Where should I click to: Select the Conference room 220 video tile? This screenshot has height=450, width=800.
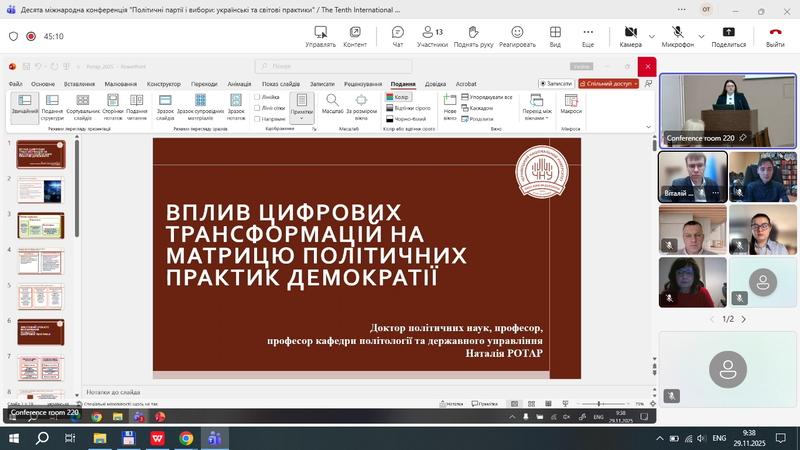(x=727, y=110)
